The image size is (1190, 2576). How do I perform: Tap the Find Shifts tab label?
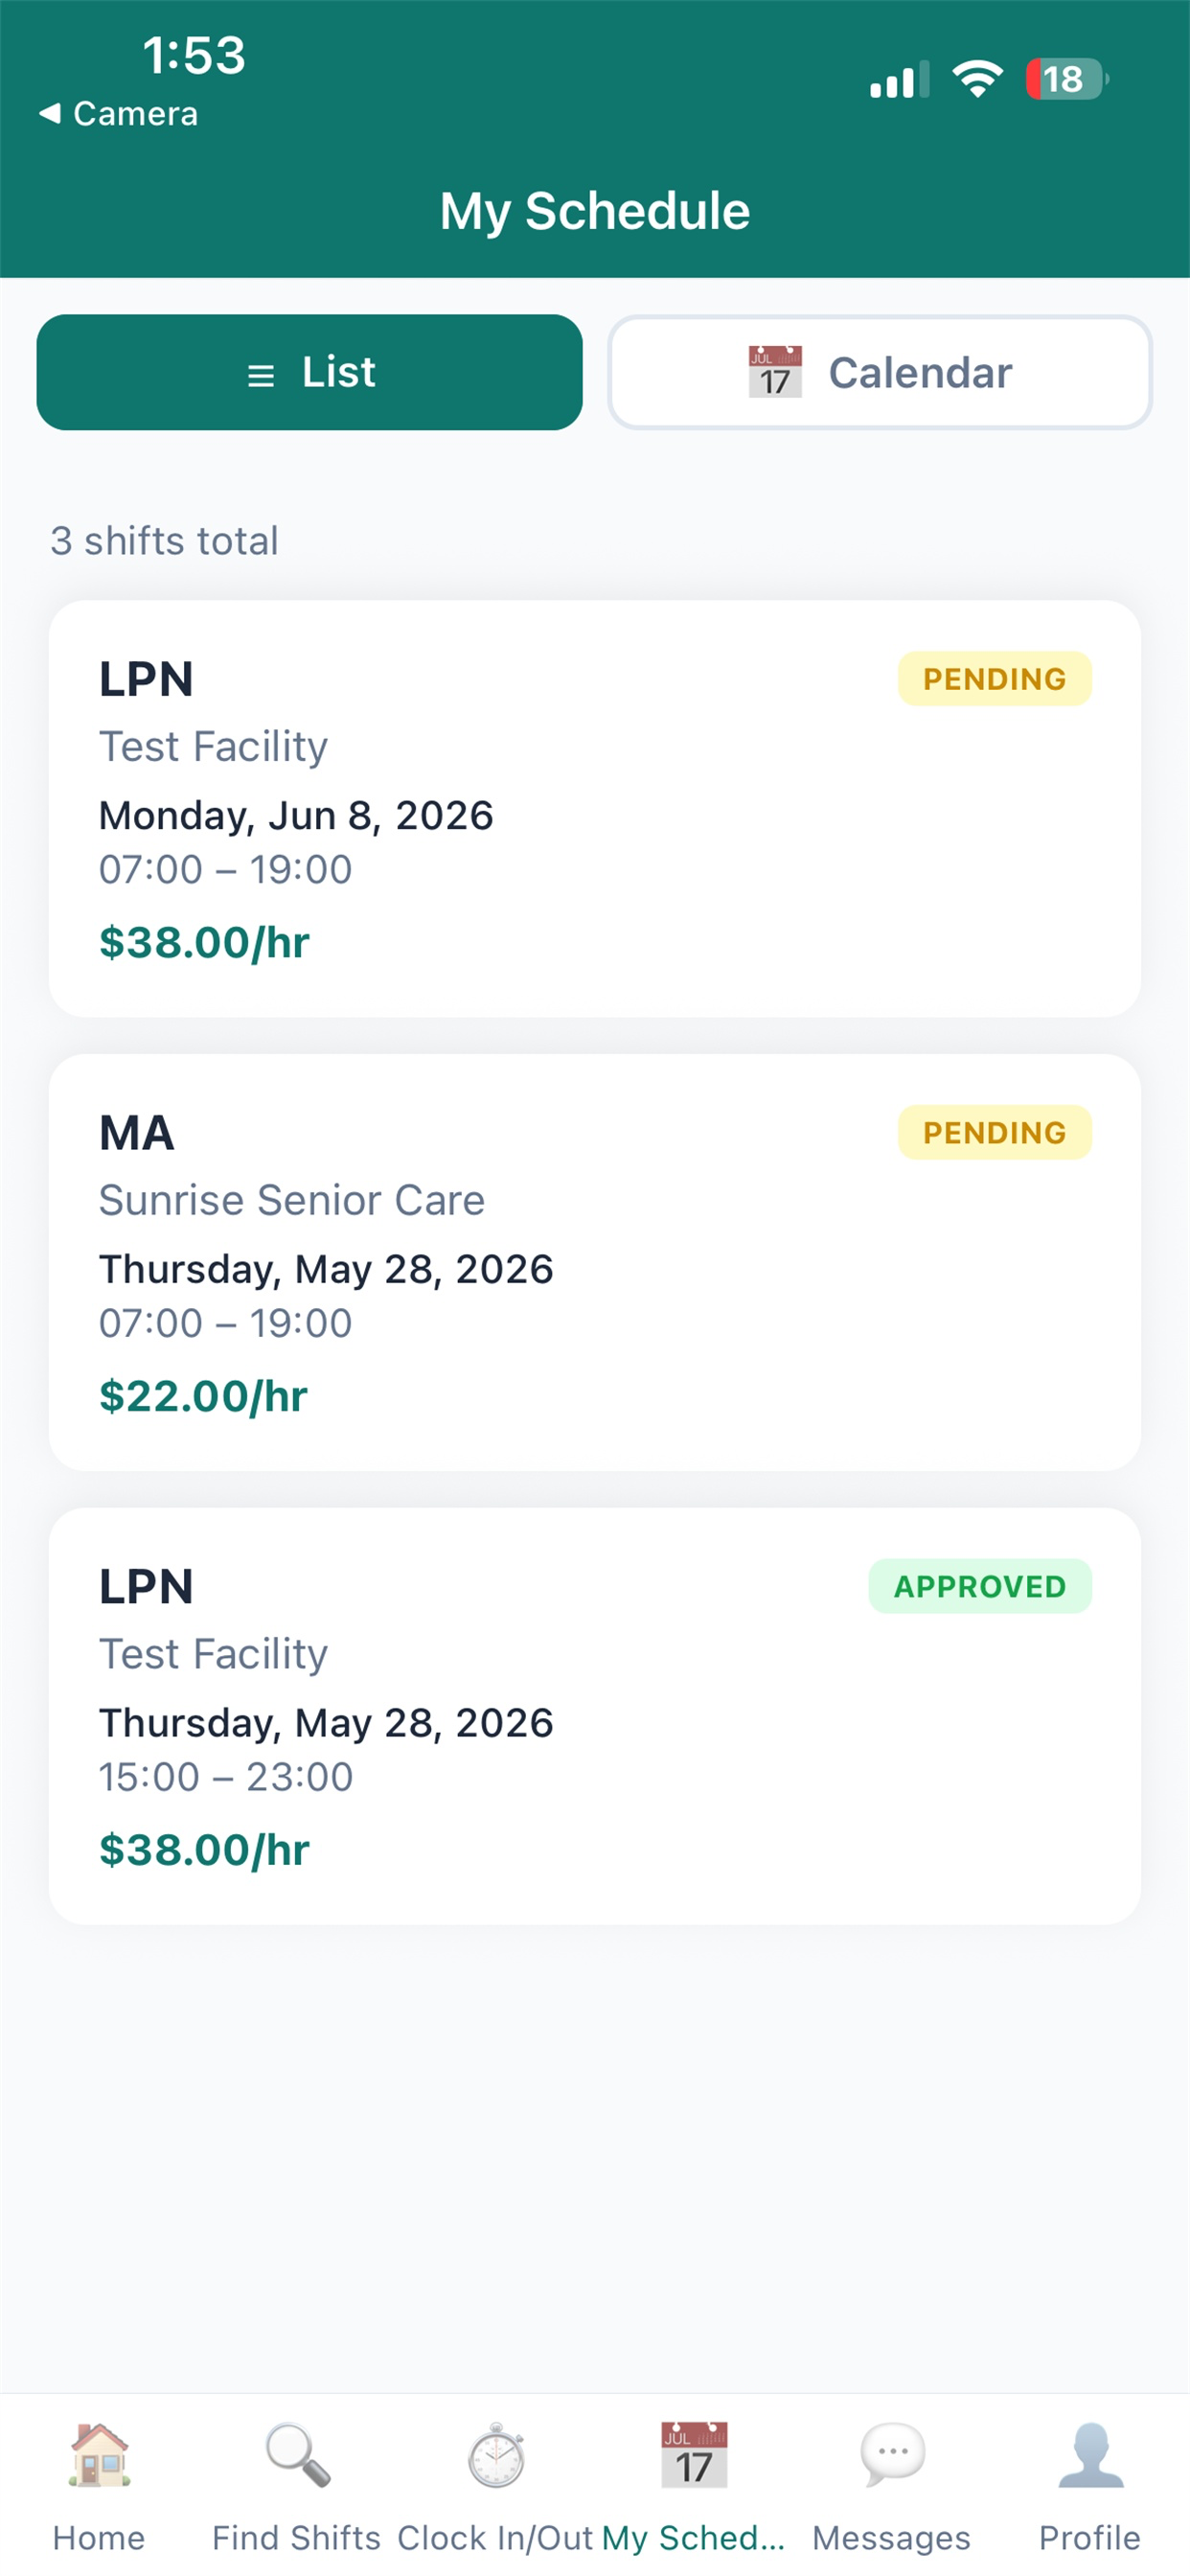pyautogui.click(x=297, y=2537)
